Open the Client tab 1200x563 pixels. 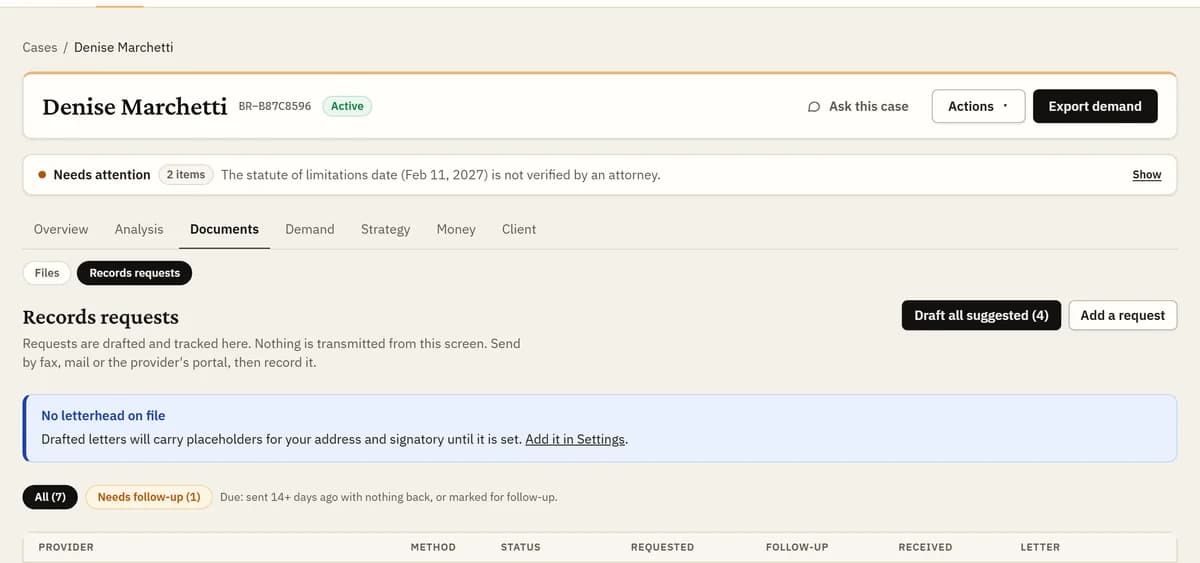pyautogui.click(x=519, y=229)
